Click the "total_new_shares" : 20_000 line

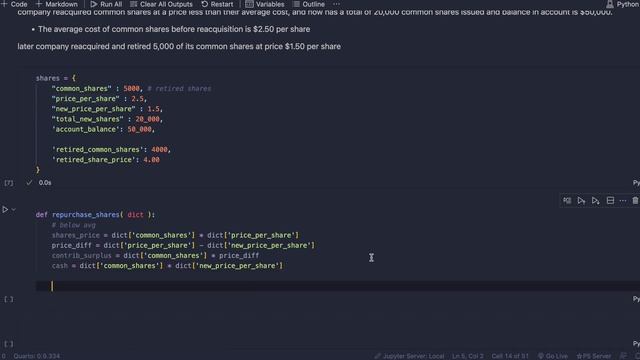107,119
